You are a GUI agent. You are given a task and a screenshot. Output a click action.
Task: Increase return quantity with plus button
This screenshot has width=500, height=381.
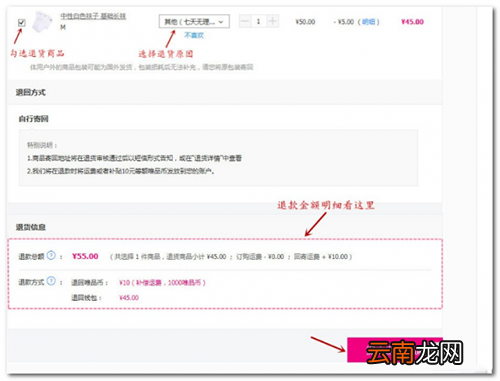coord(272,22)
